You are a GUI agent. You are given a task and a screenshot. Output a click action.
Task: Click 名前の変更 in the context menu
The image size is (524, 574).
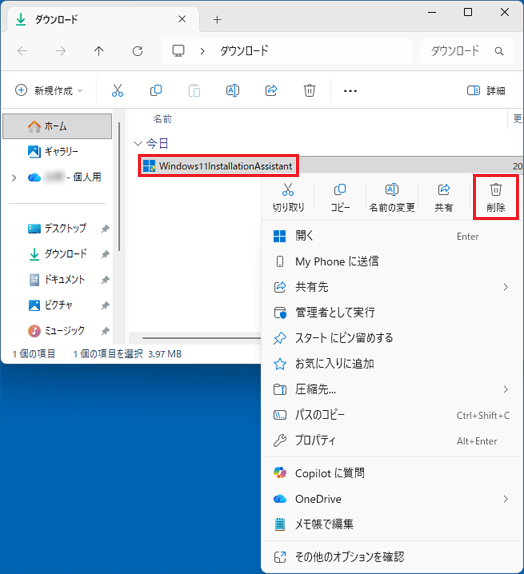coord(392,198)
